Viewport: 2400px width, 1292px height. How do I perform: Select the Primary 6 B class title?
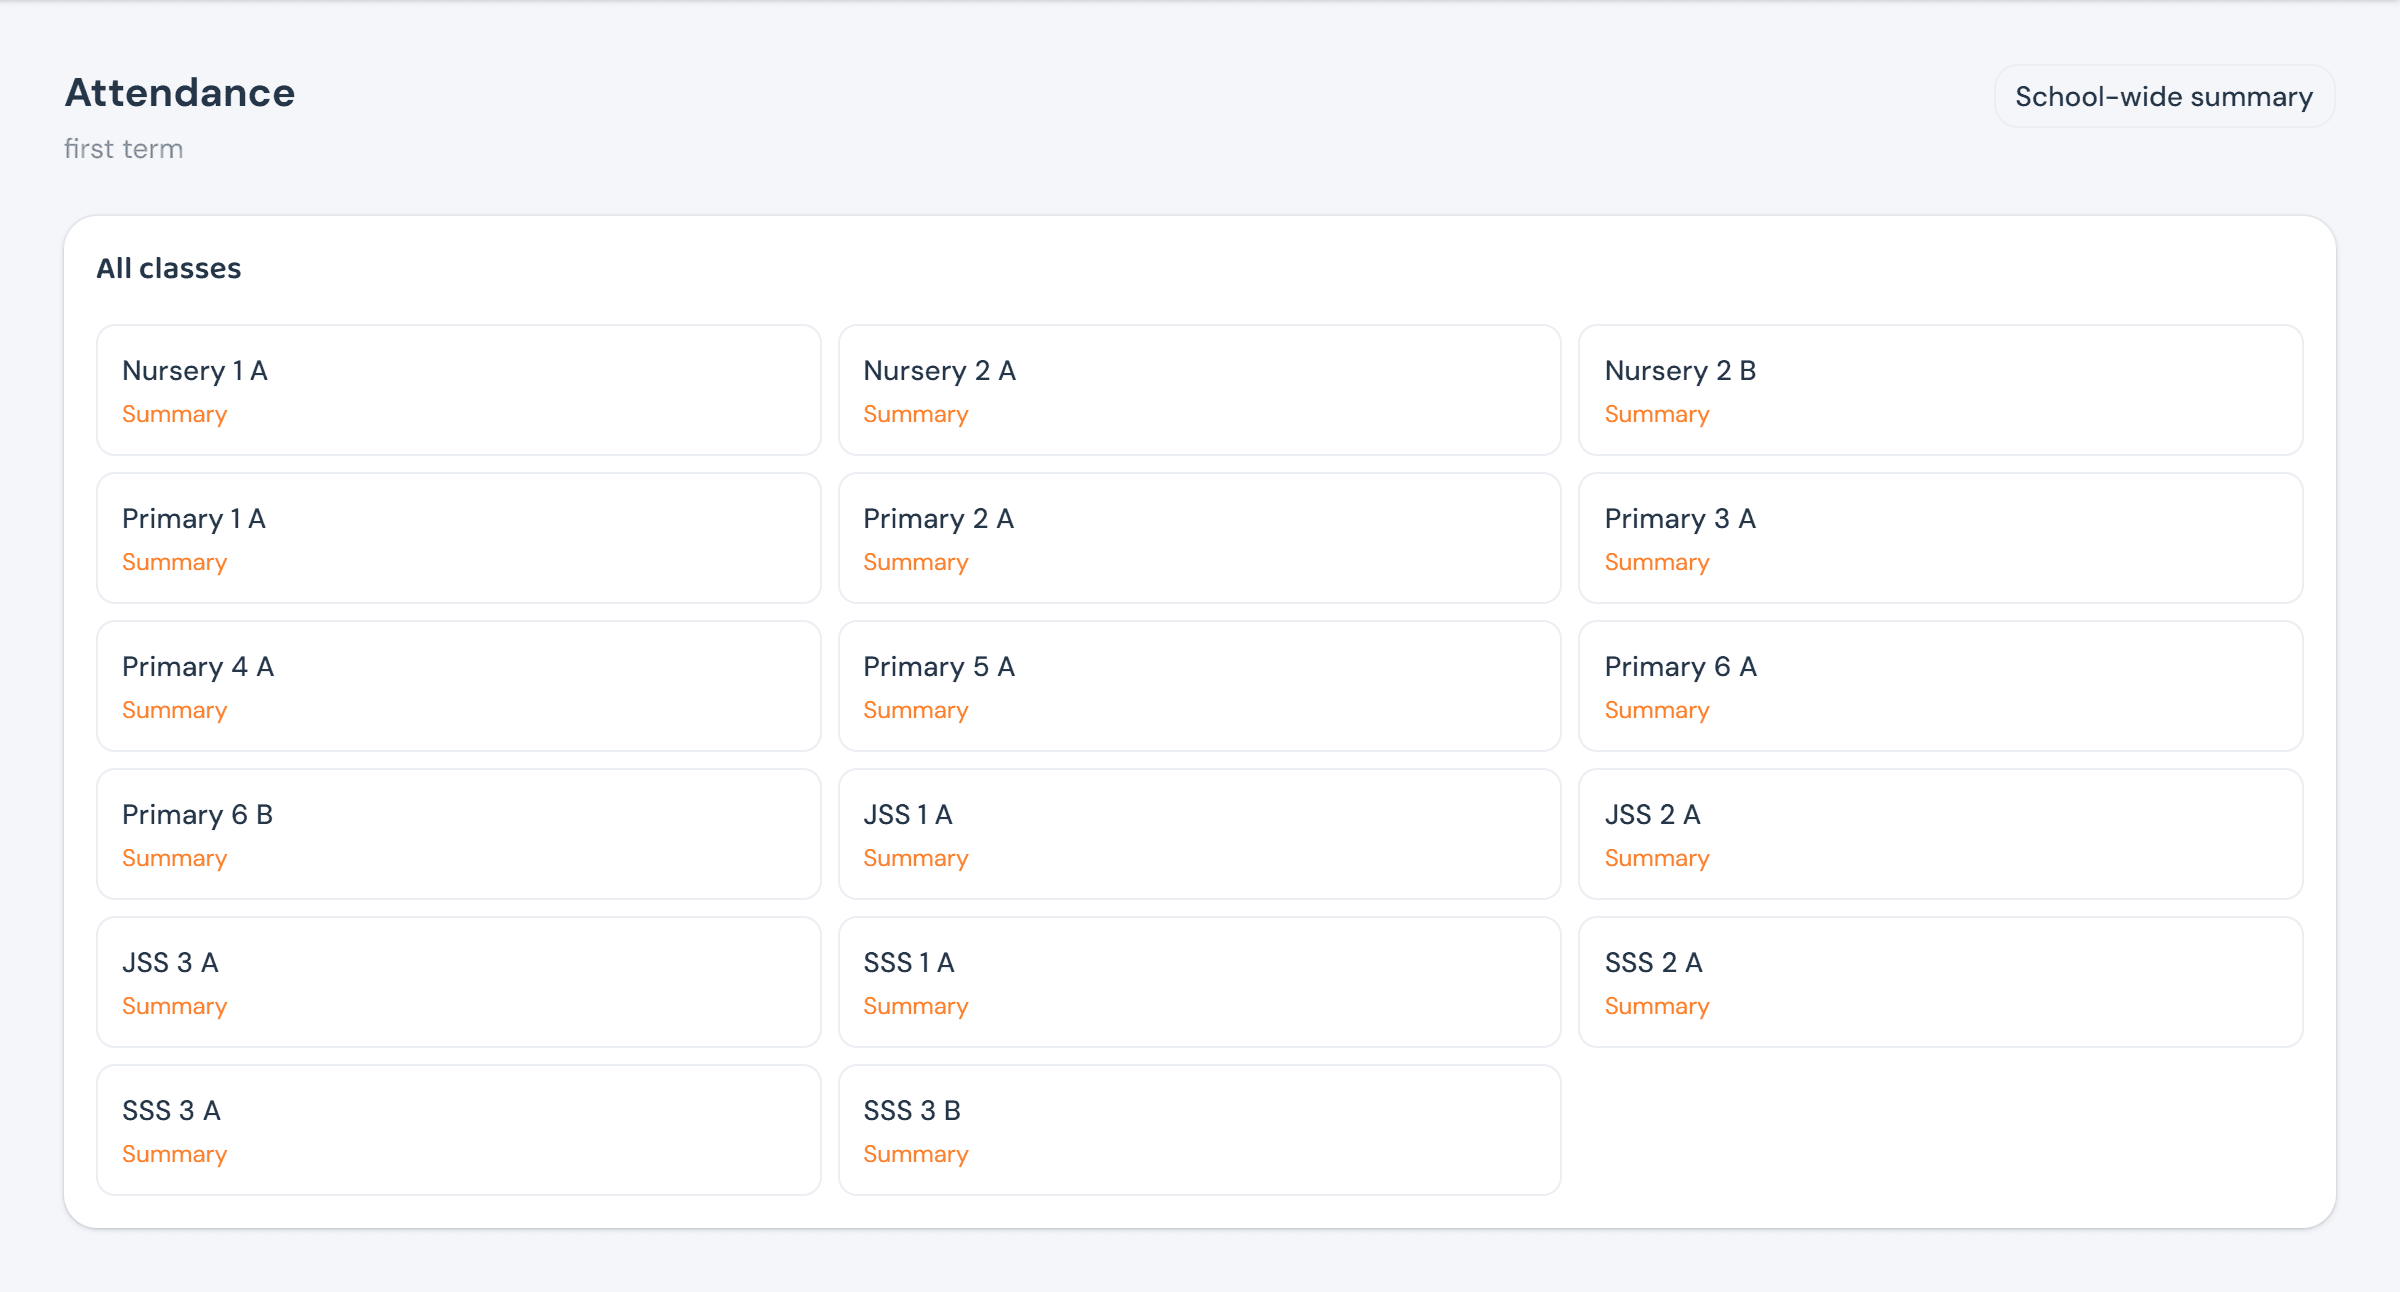198,815
